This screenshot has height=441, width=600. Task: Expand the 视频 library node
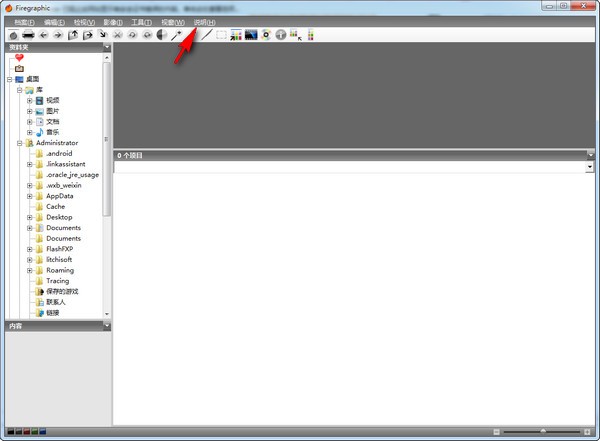coord(30,100)
